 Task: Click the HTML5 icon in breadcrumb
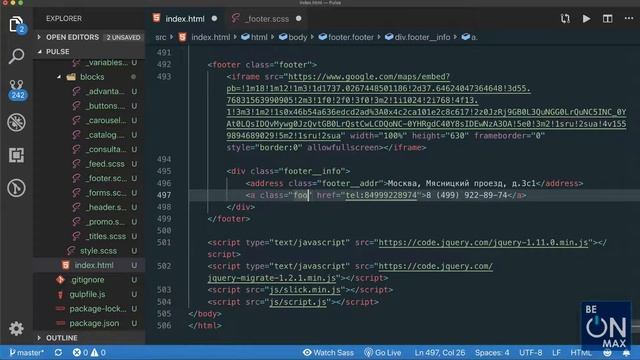[182, 37]
